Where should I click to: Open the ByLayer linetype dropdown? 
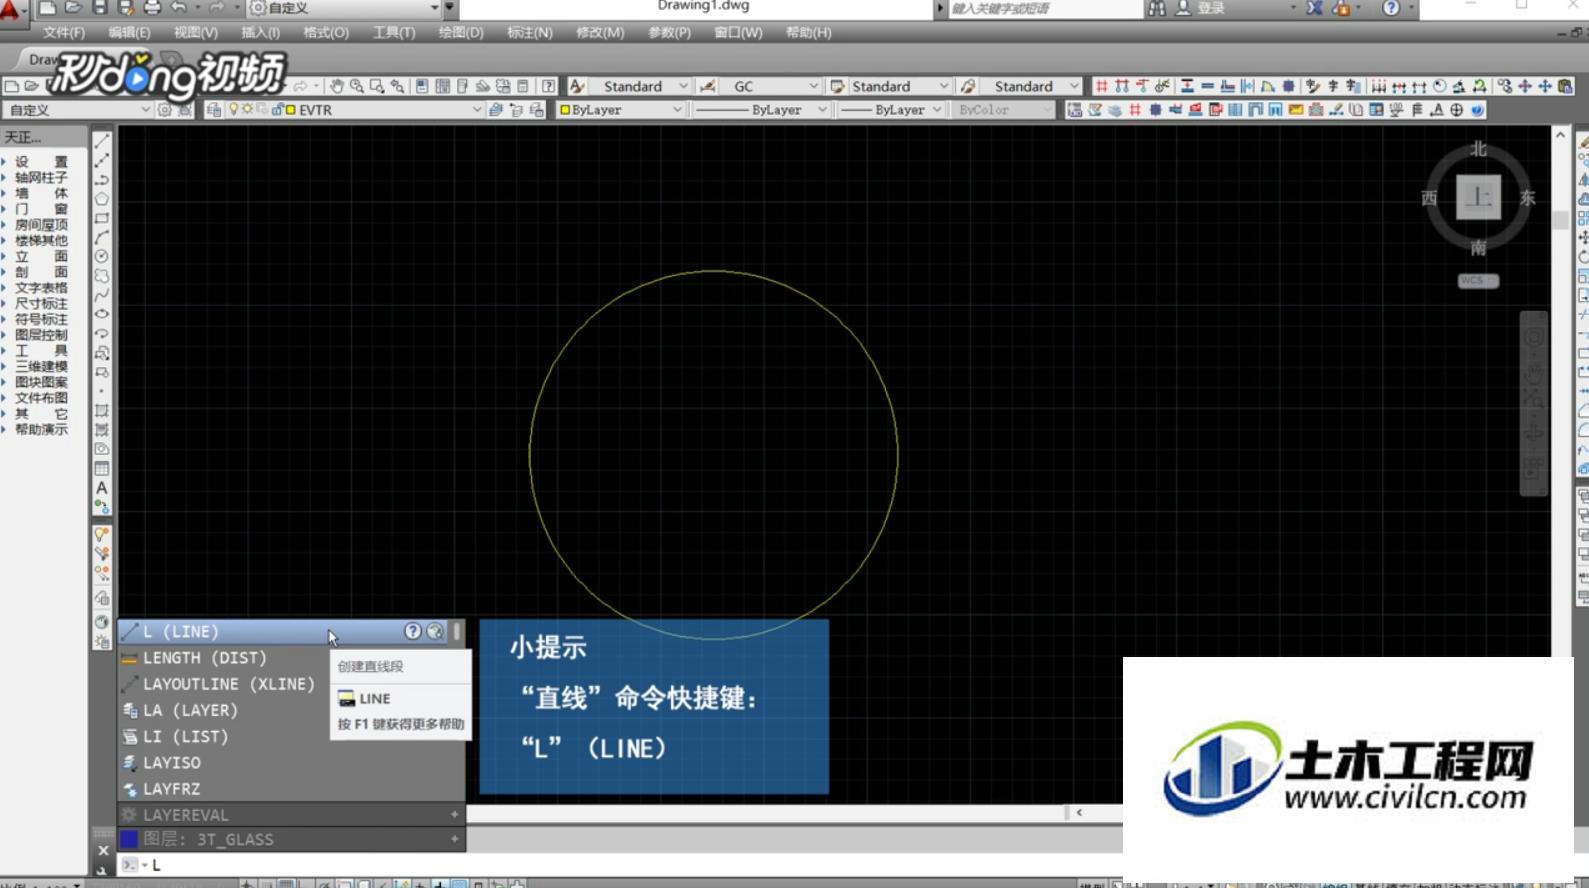(822, 110)
